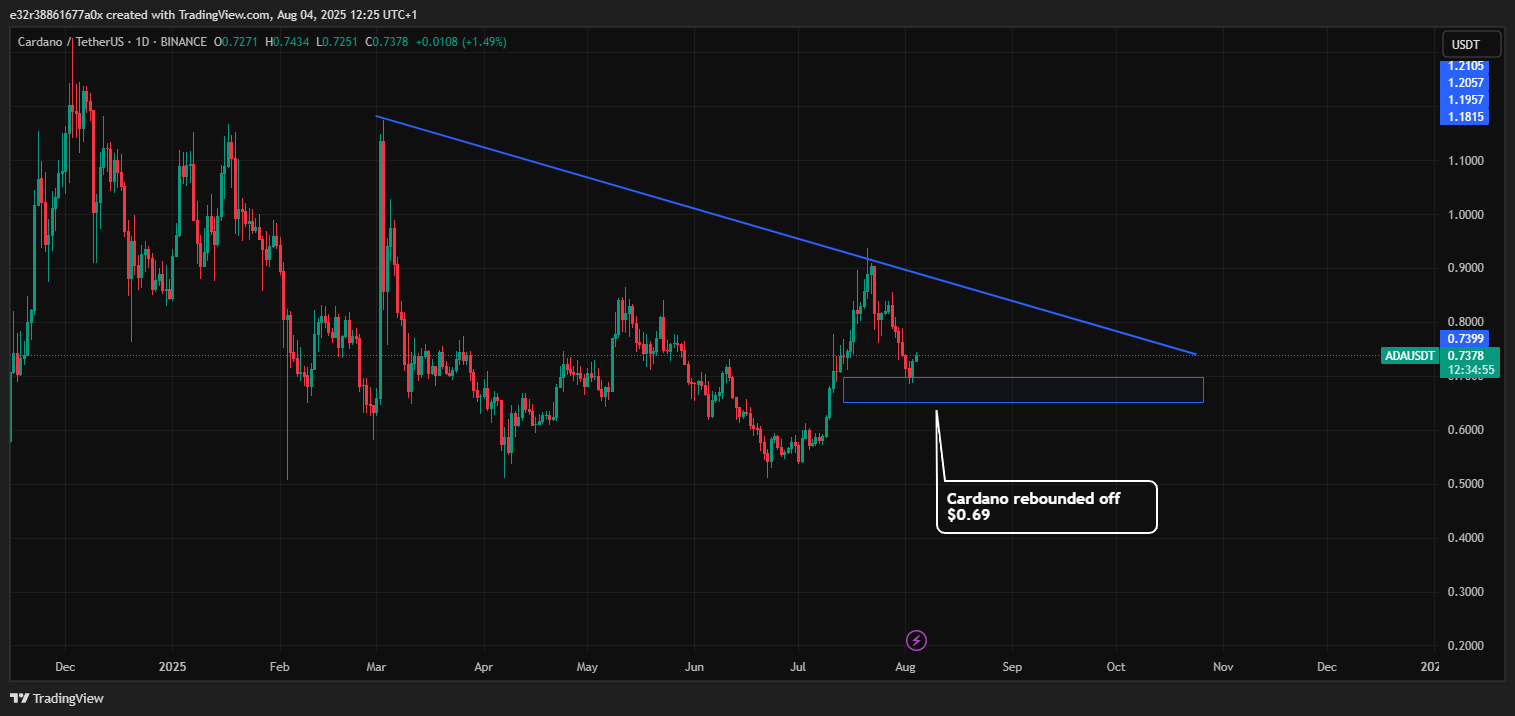Screen dimensions: 1515x716
Task: Click the Sep time axis label
Action: pos(1013,666)
